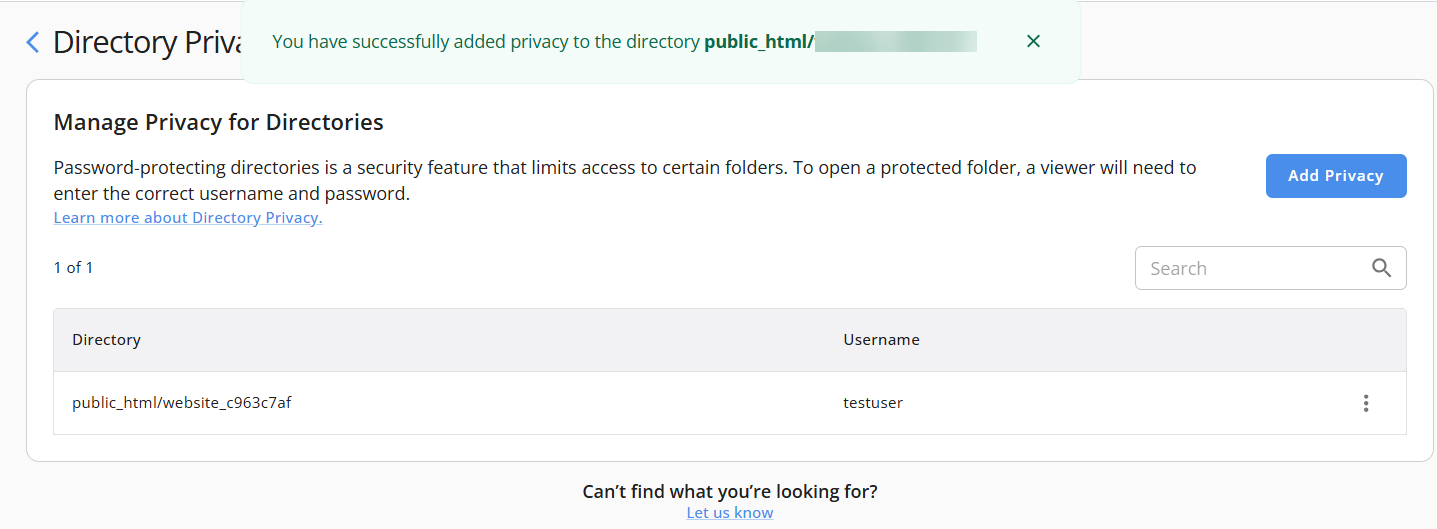The width and height of the screenshot is (1437, 529).
Task: Click the Manage Privacy for Directories heading
Action: click(219, 123)
